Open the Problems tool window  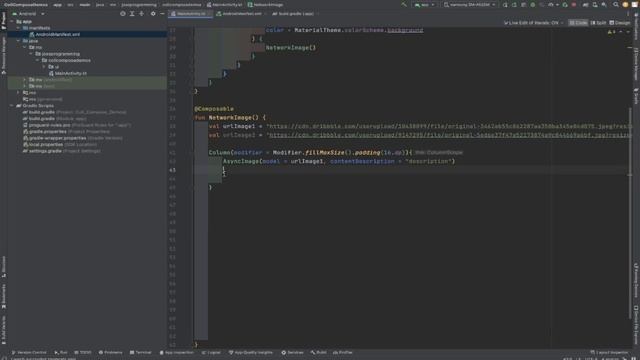click(110, 353)
